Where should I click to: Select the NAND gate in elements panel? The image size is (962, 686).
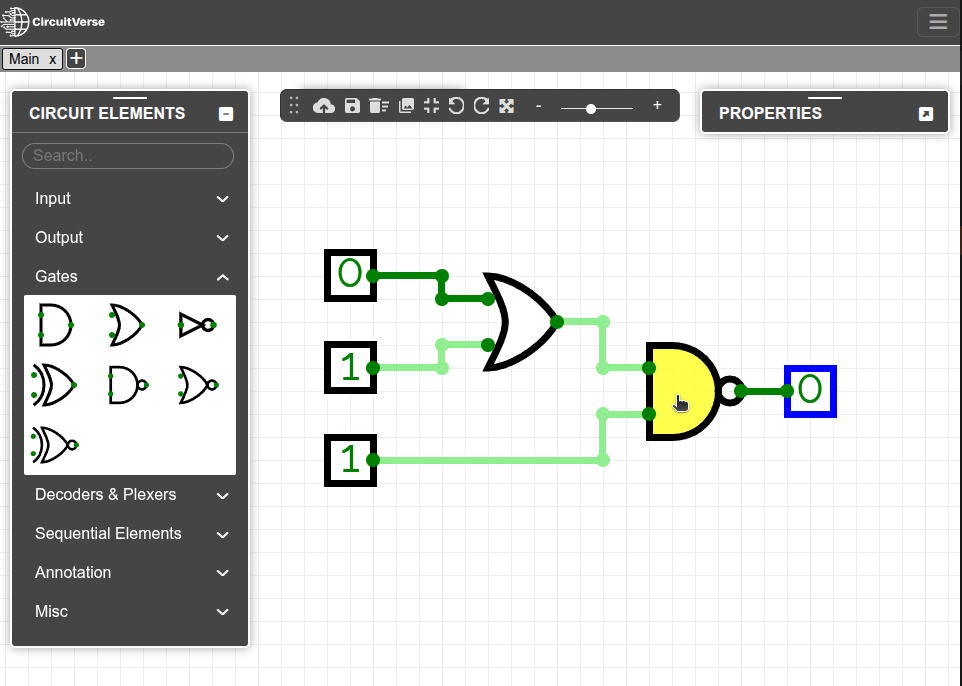[127, 384]
